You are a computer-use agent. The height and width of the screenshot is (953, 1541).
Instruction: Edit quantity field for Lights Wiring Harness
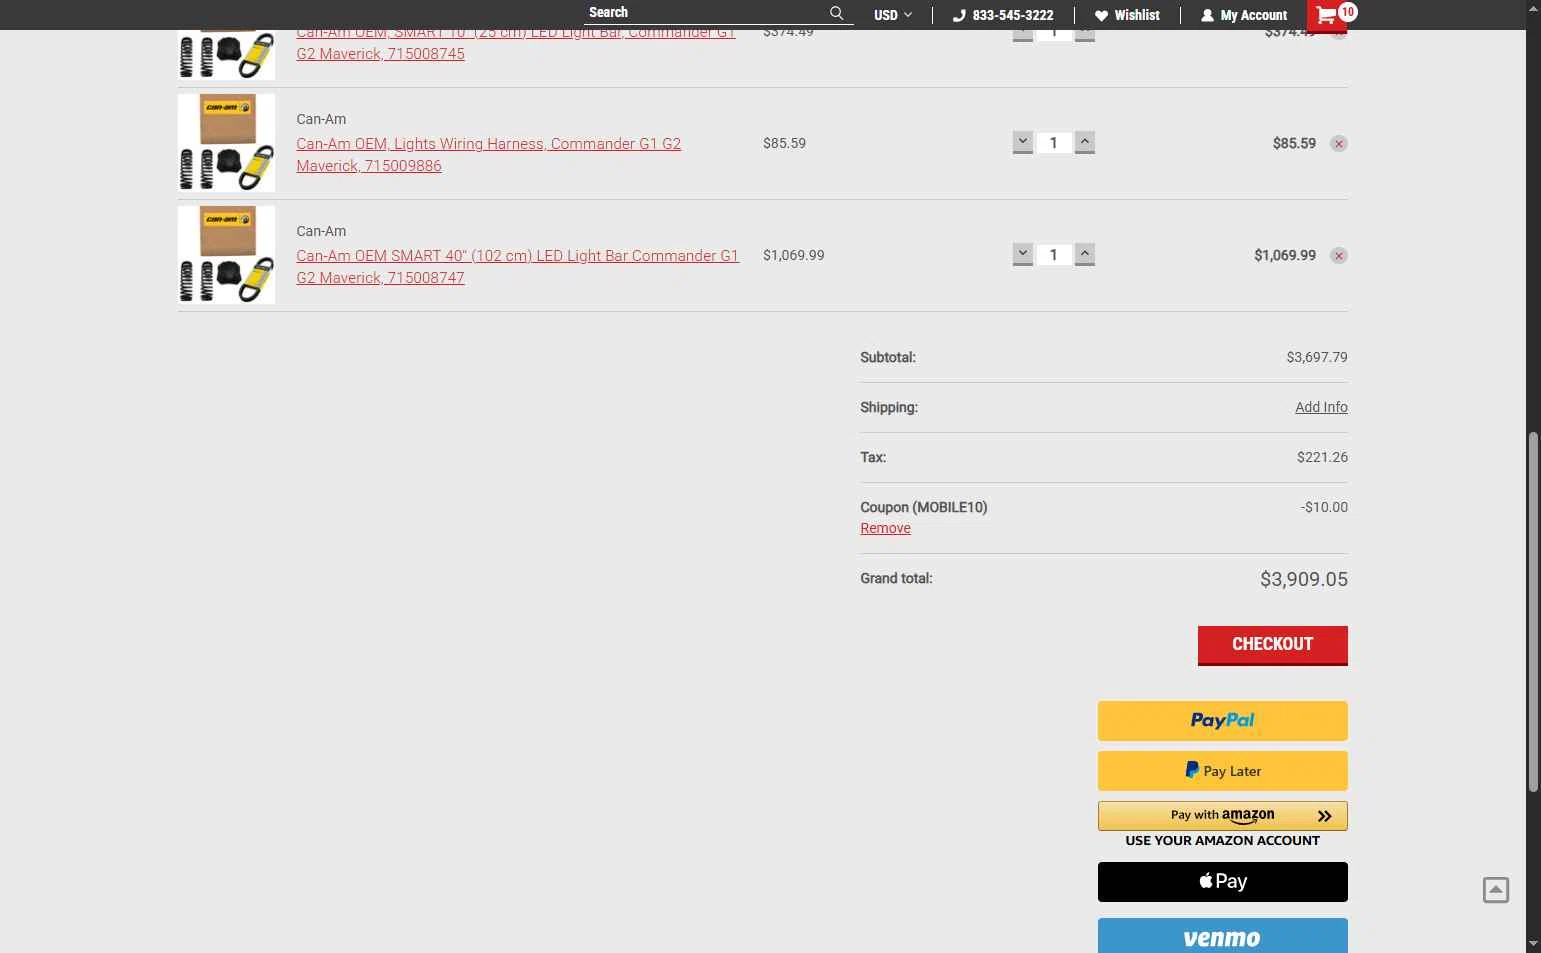tap(1053, 143)
